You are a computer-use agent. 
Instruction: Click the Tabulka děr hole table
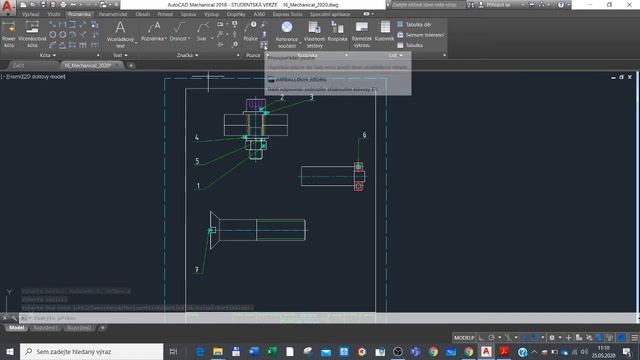pyautogui.click(x=414, y=24)
